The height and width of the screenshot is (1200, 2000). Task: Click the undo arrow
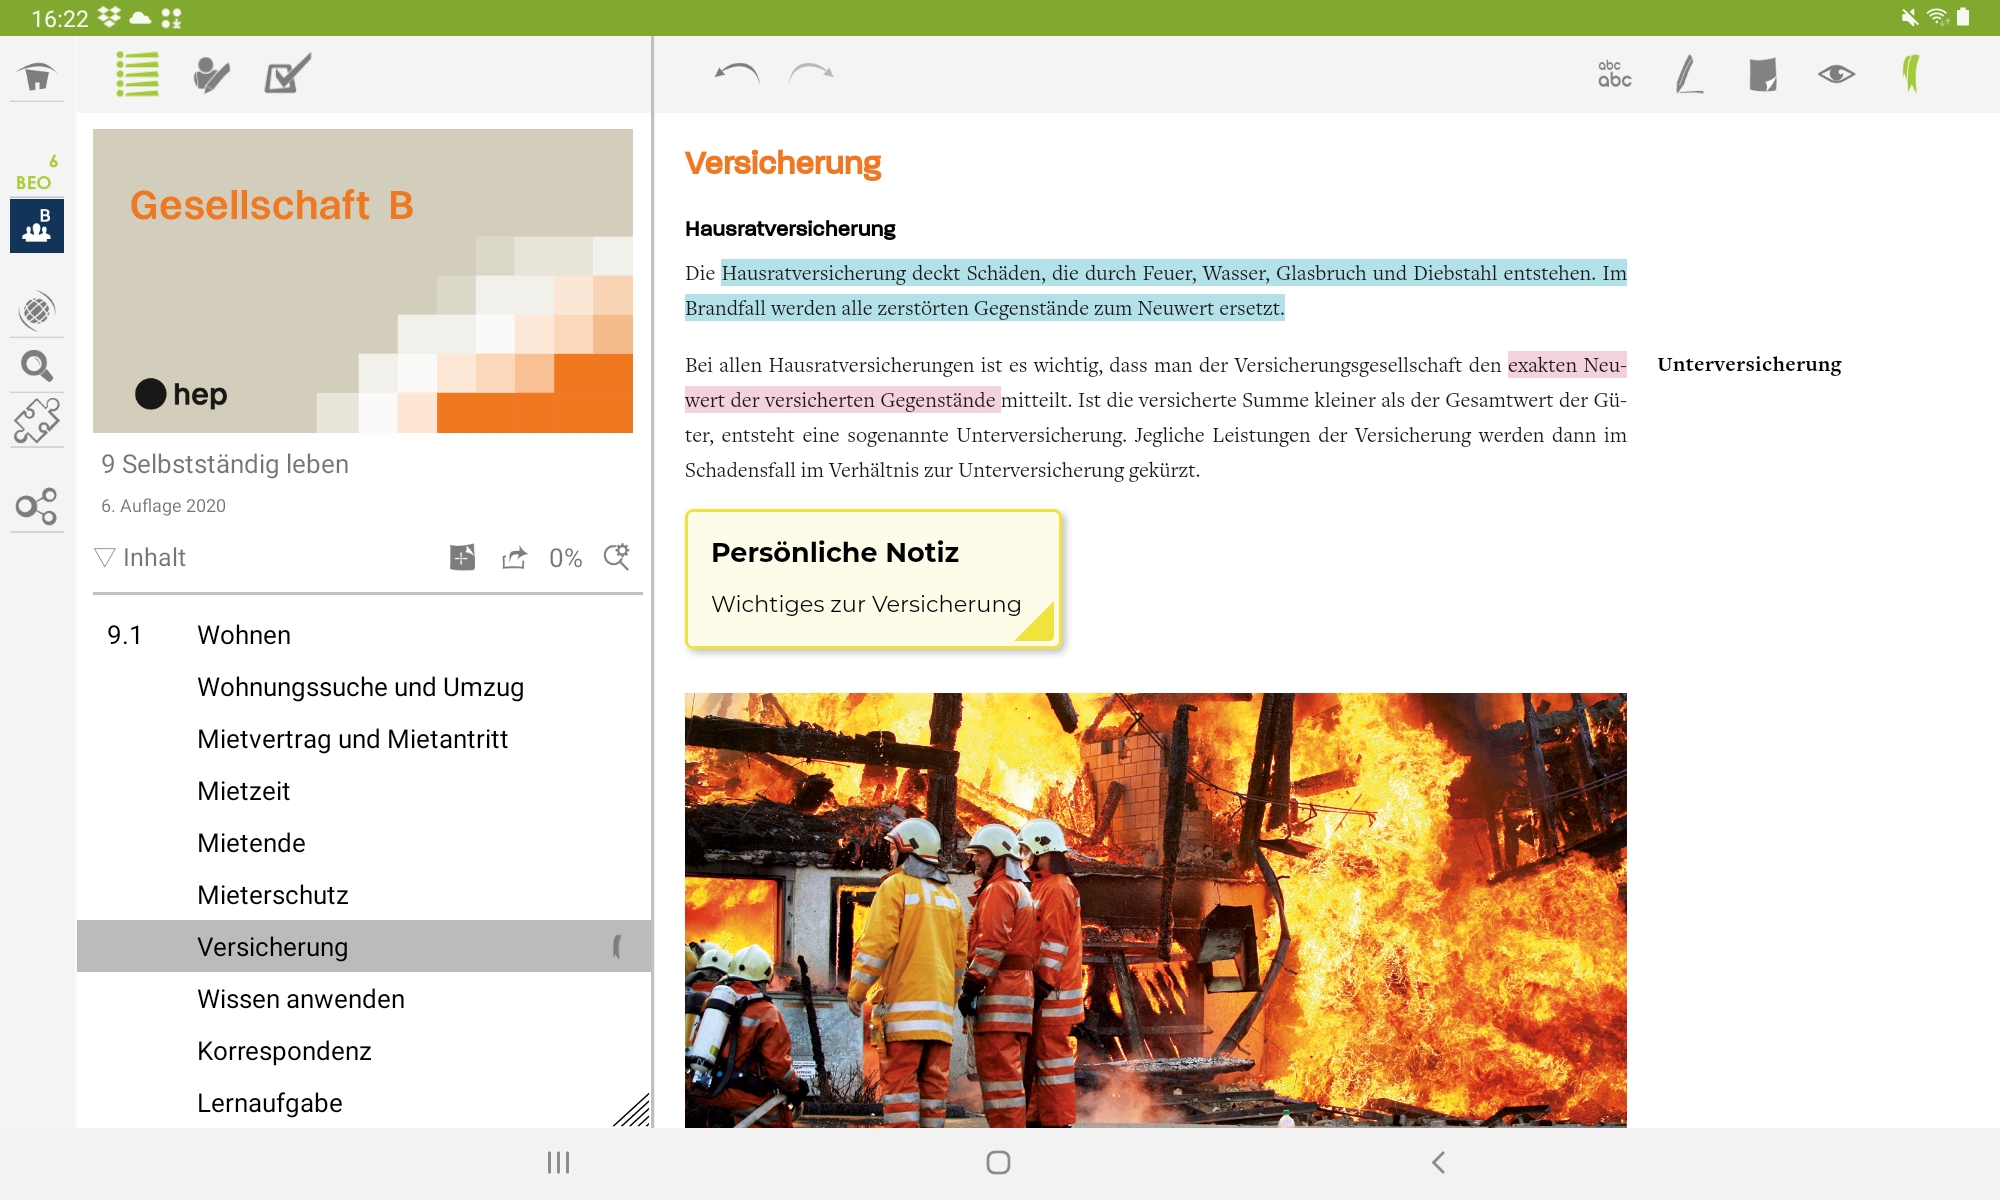coord(737,73)
